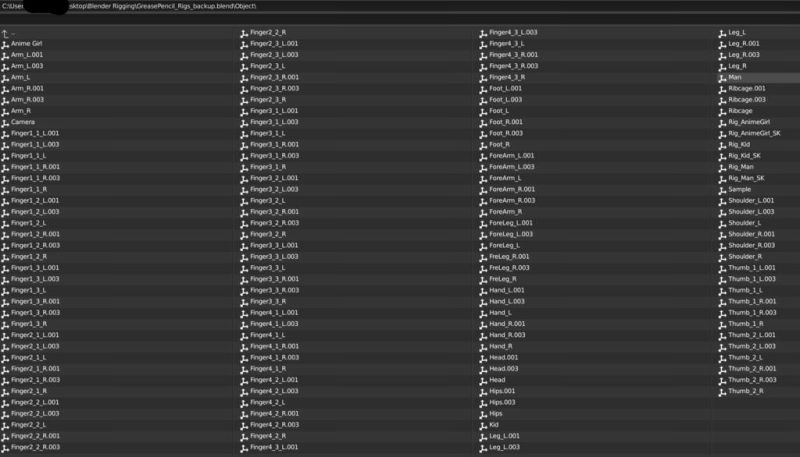Click icon beside Thumb_1_R
The width and height of the screenshot is (800, 457).
point(722,325)
